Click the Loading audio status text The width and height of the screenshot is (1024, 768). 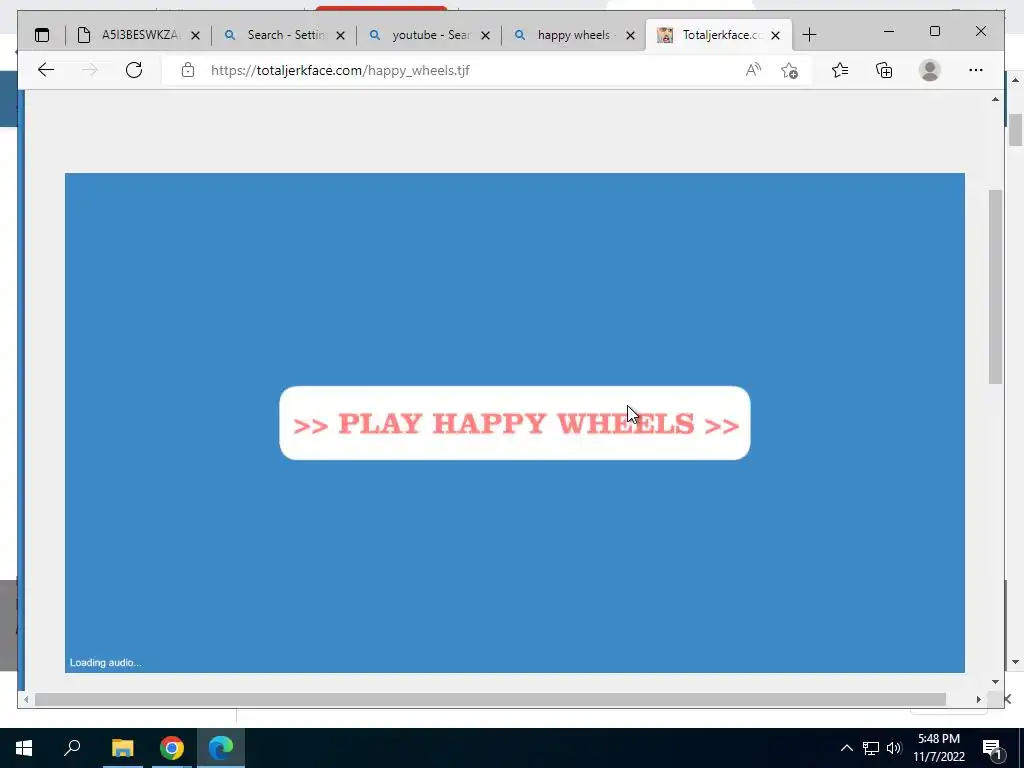tap(106, 663)
